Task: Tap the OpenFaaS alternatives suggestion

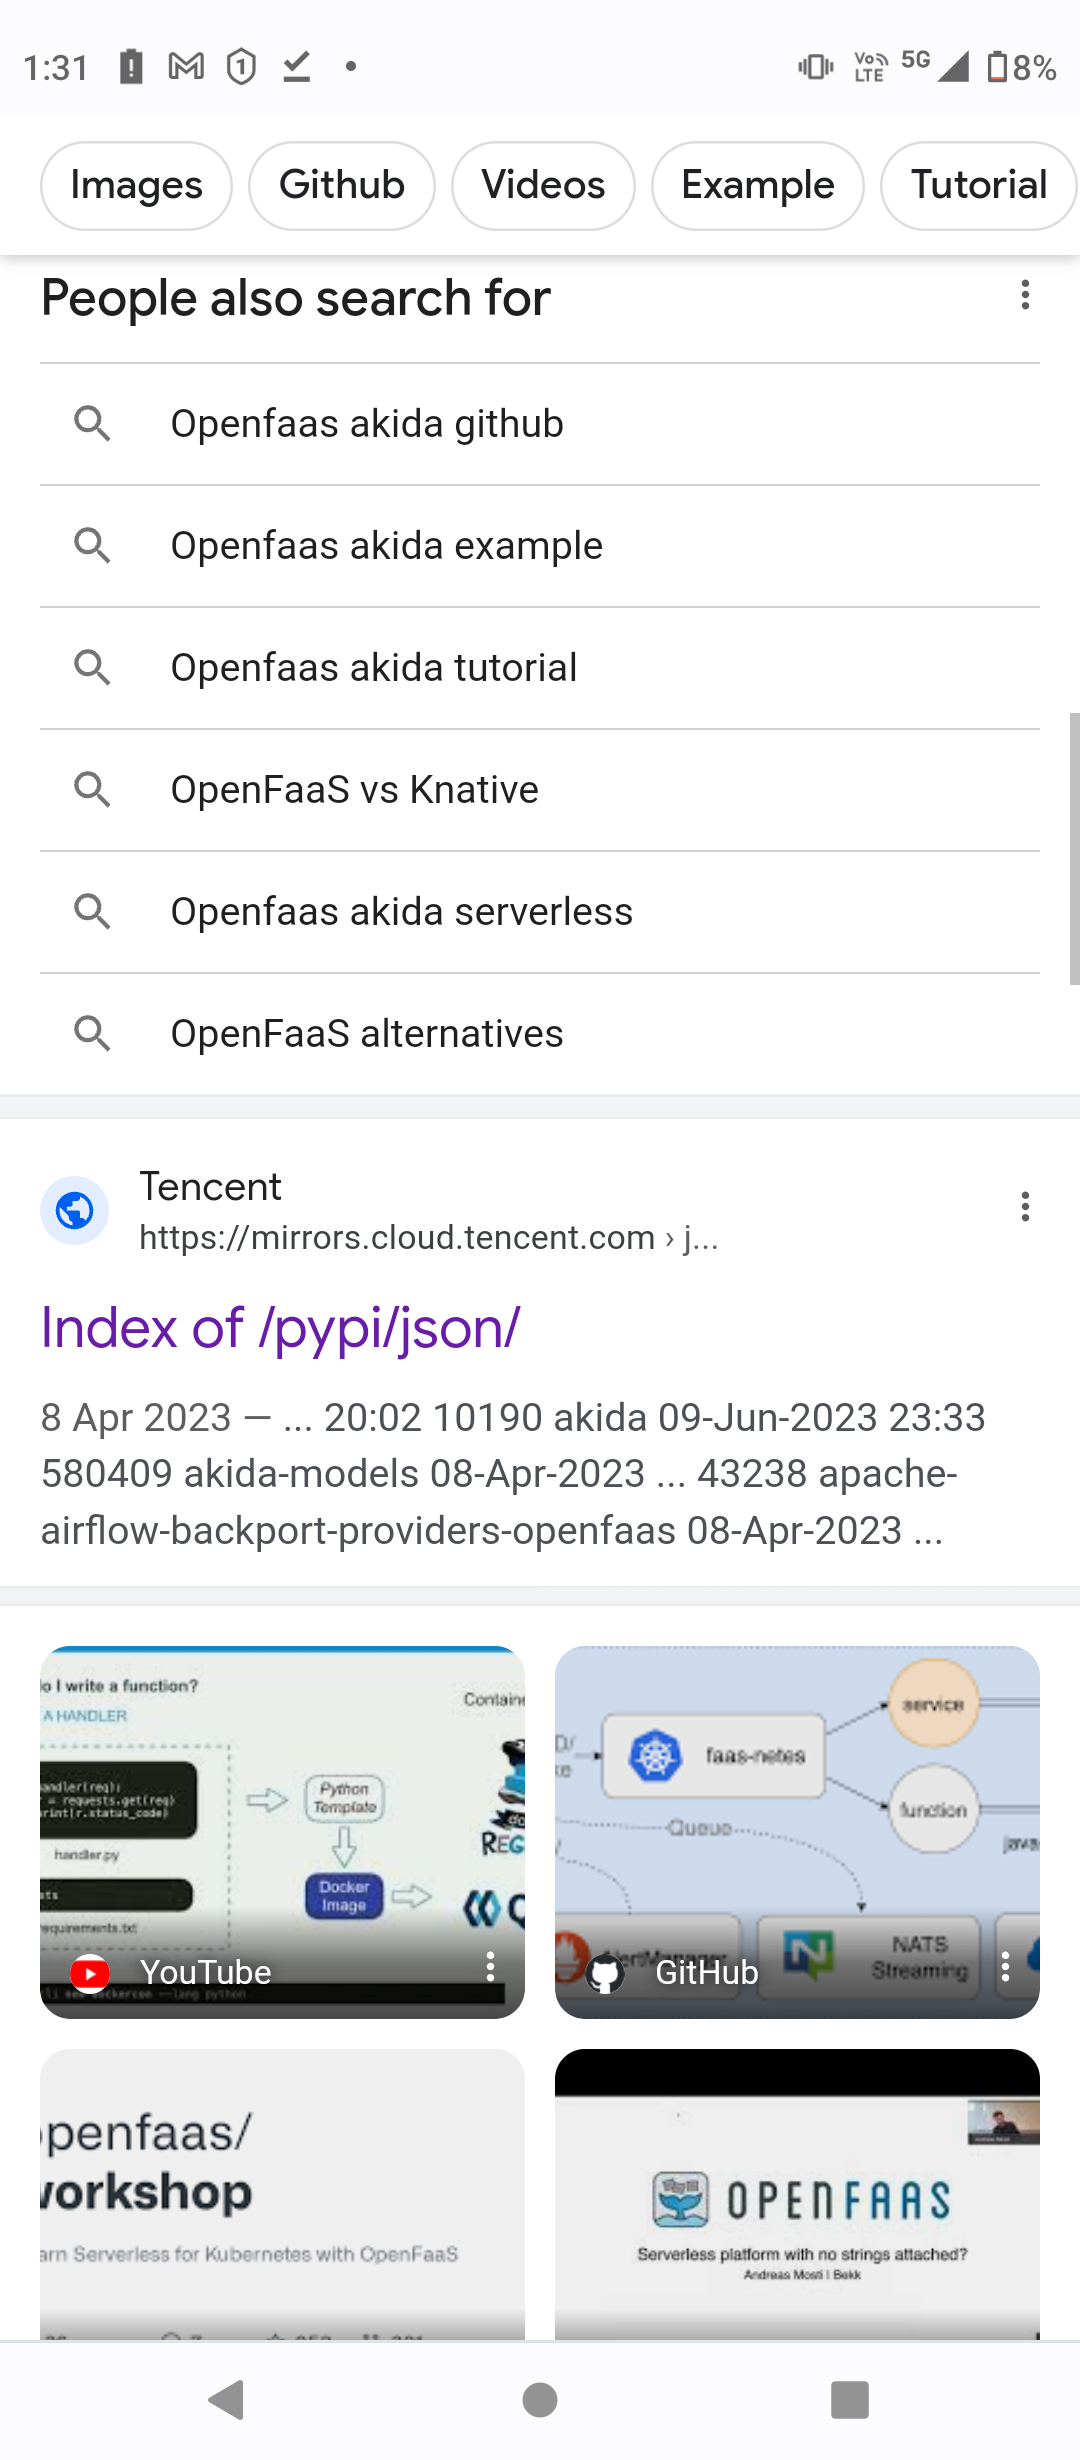Action: click(367, 1034)
